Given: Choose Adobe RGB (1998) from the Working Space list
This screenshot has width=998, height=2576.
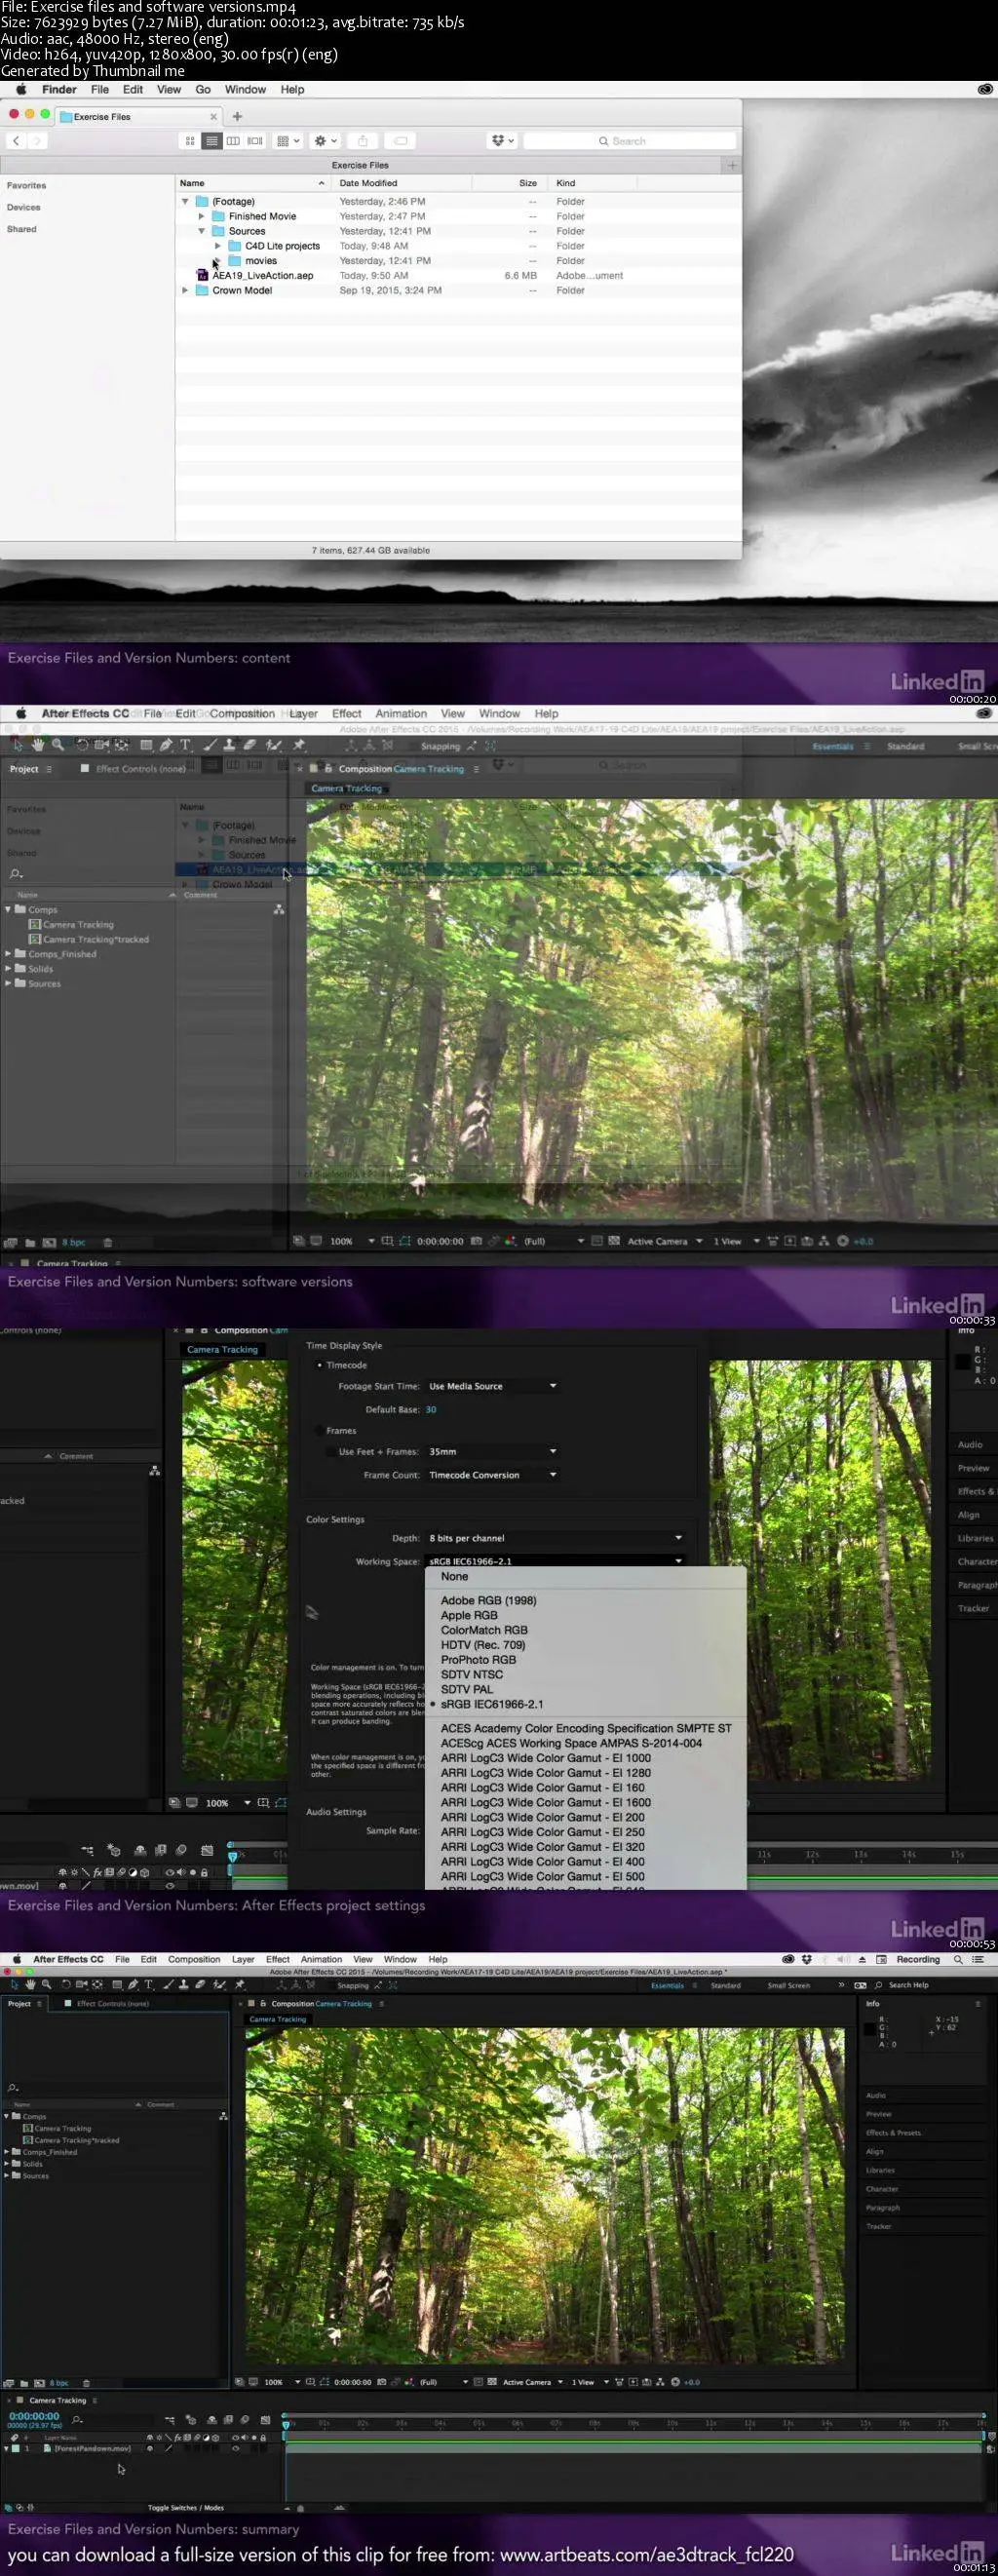Looking at the screenshot, I should [x=488, y=1600].
